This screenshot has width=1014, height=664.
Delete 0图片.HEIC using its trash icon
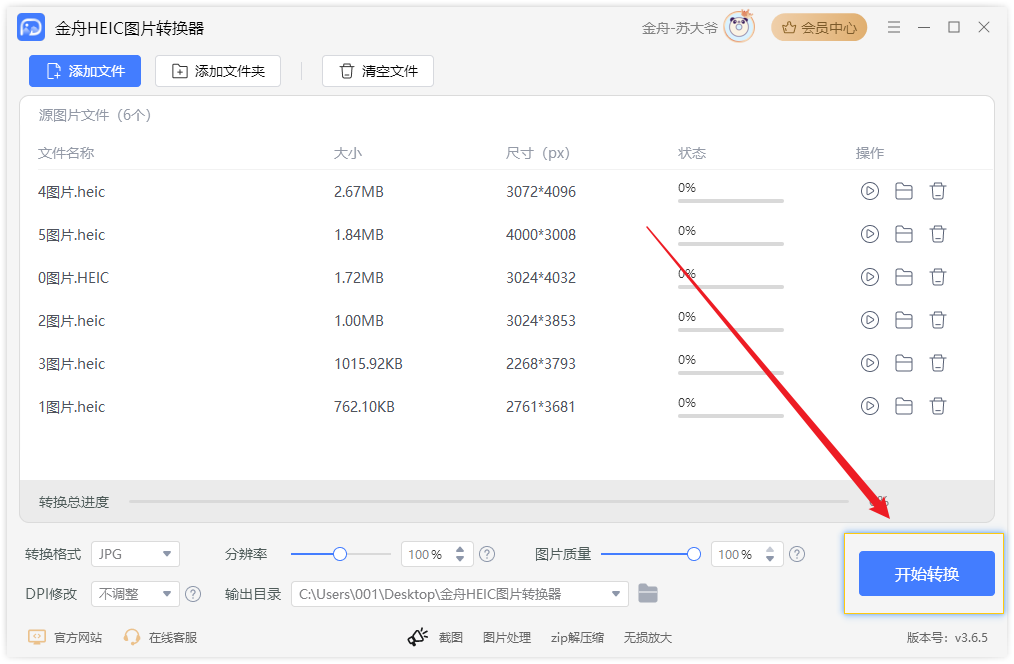(938, 277)
